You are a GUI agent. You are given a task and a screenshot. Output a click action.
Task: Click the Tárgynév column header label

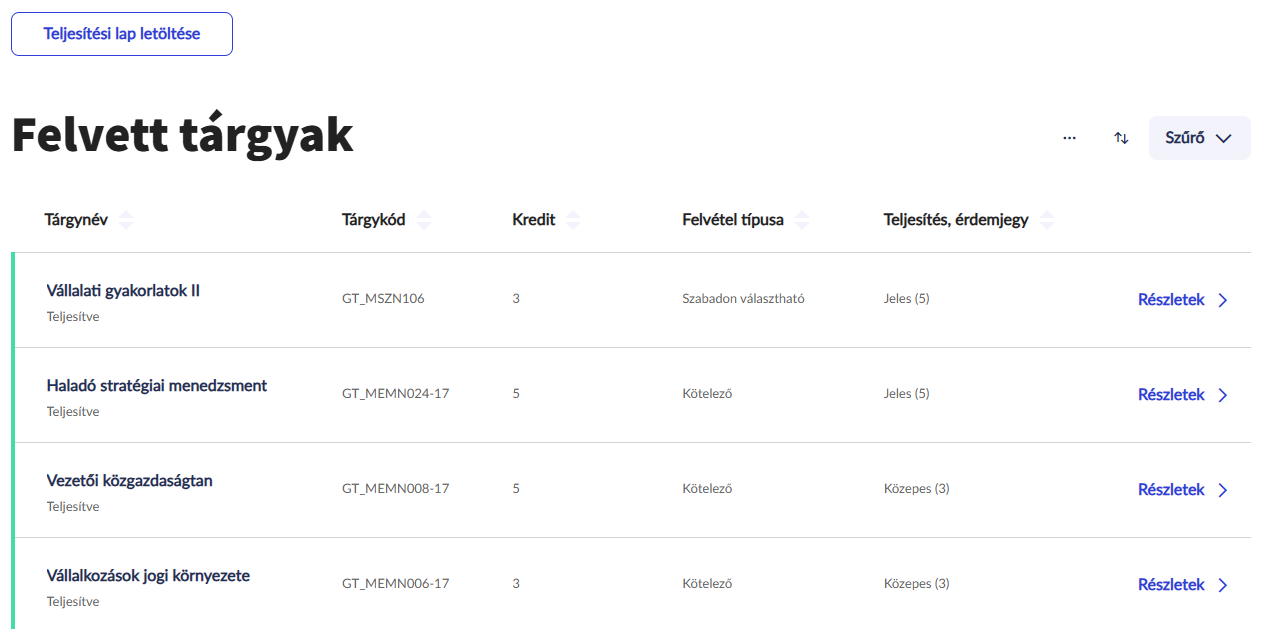76,220
